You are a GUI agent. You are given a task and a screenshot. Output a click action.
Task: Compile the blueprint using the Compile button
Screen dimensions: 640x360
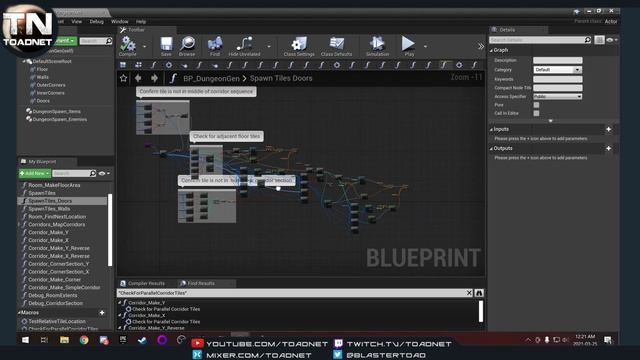tap(127, 46)
